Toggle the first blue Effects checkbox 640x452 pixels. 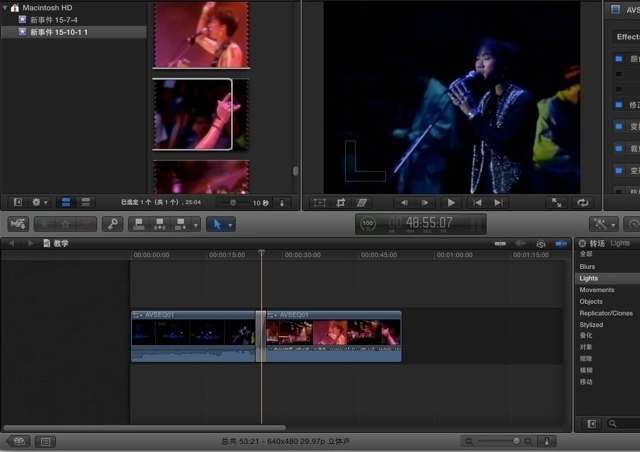pyautogui.click(x=618, y=59)
